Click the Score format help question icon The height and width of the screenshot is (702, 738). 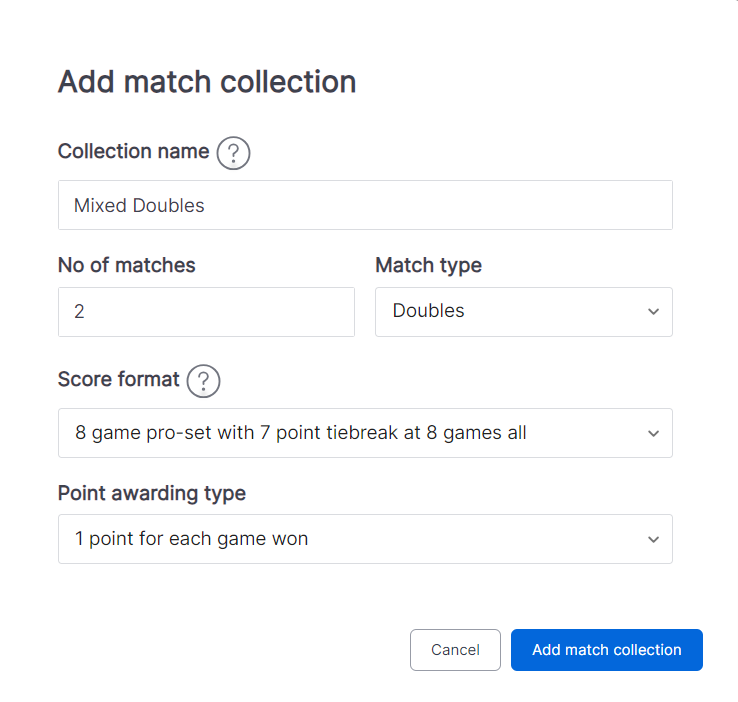[203, 381]
